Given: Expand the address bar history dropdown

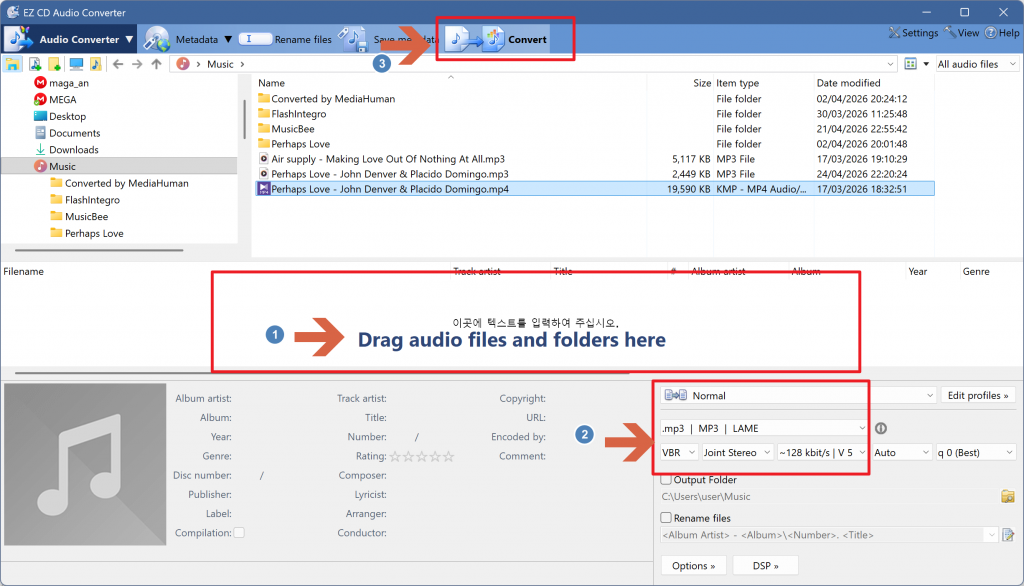Looking at the screenshot, I should coord(890,64).
